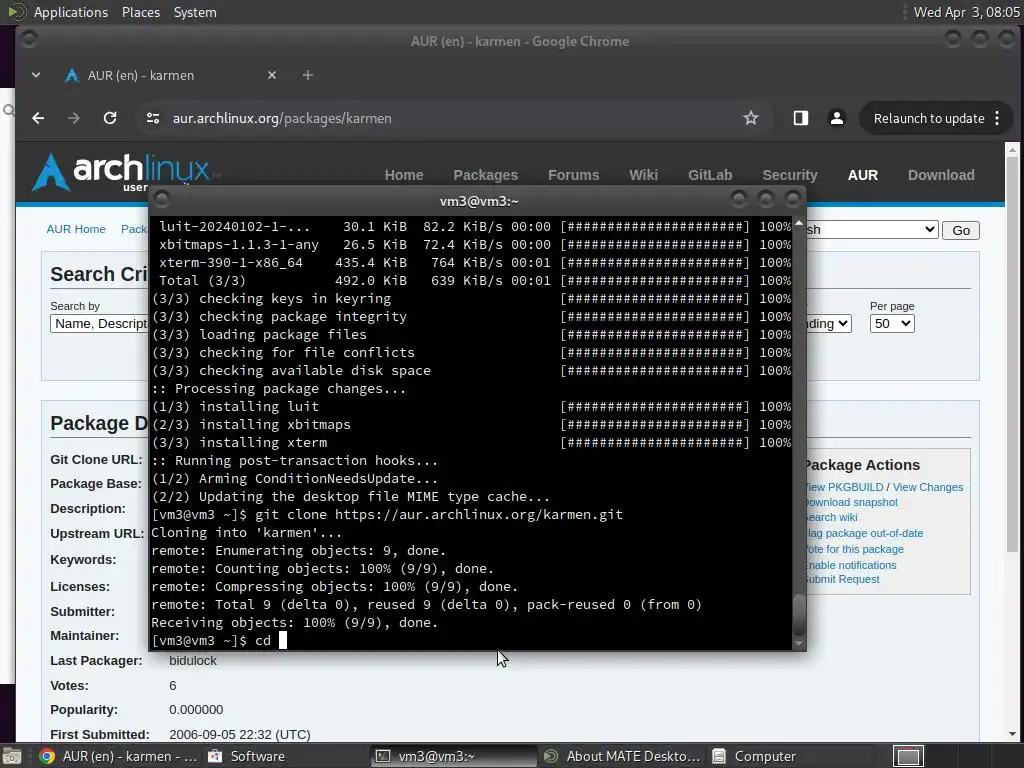Click Chrome's forward arrow
1024x768 pixels.
(74, 118)
